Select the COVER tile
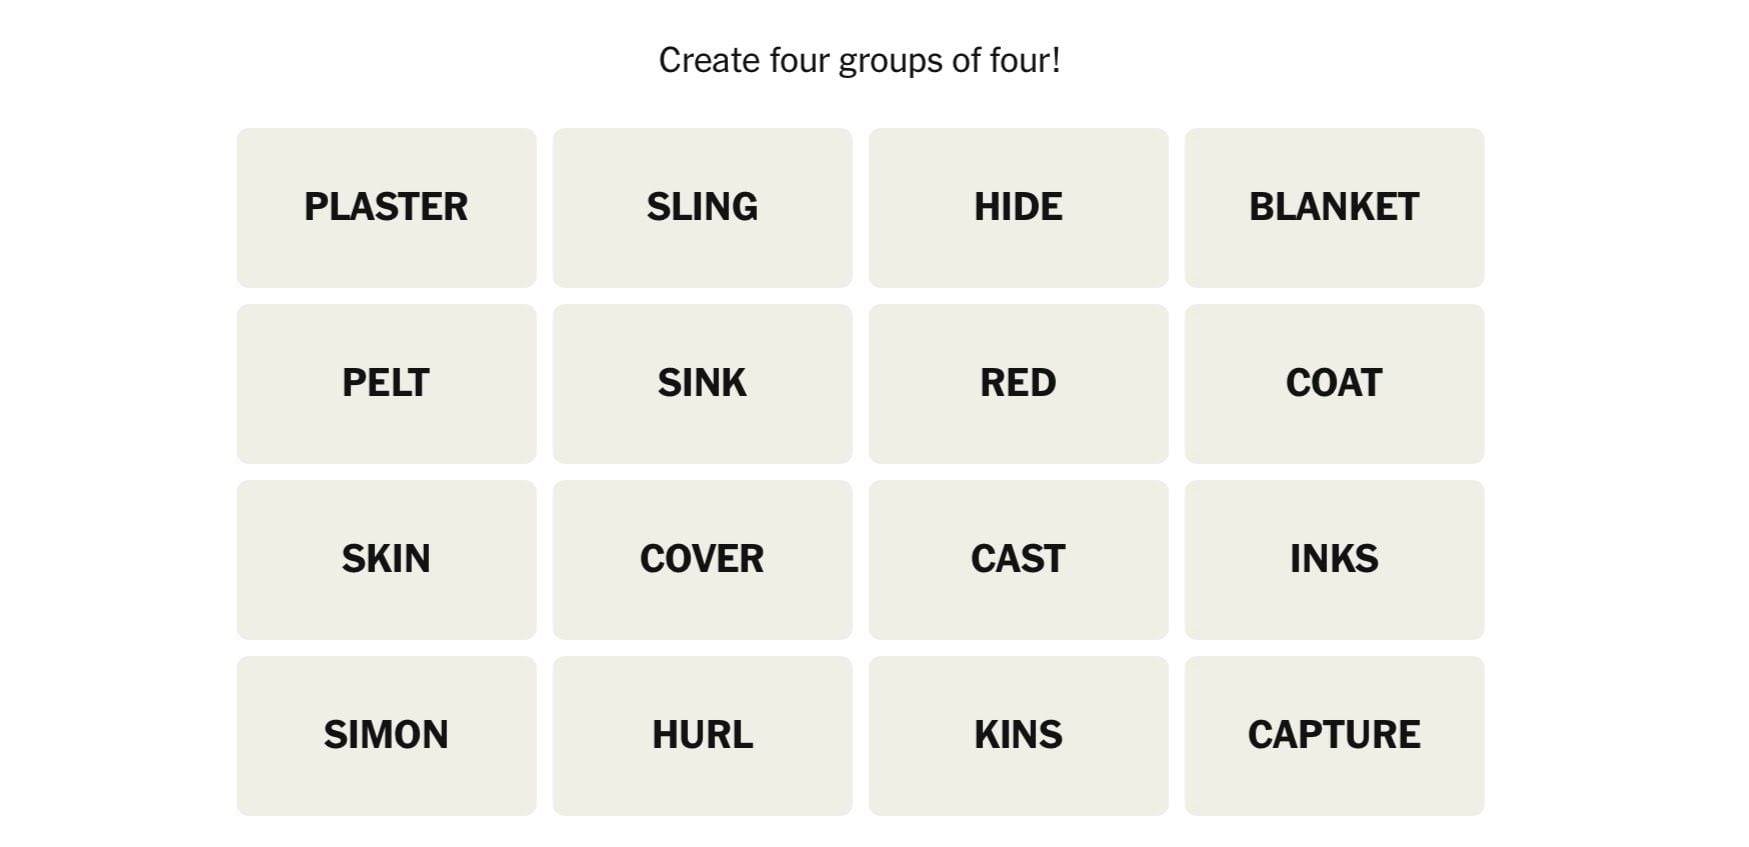Viewport: 1749px width, 847px height. click(x=702, y=559)
